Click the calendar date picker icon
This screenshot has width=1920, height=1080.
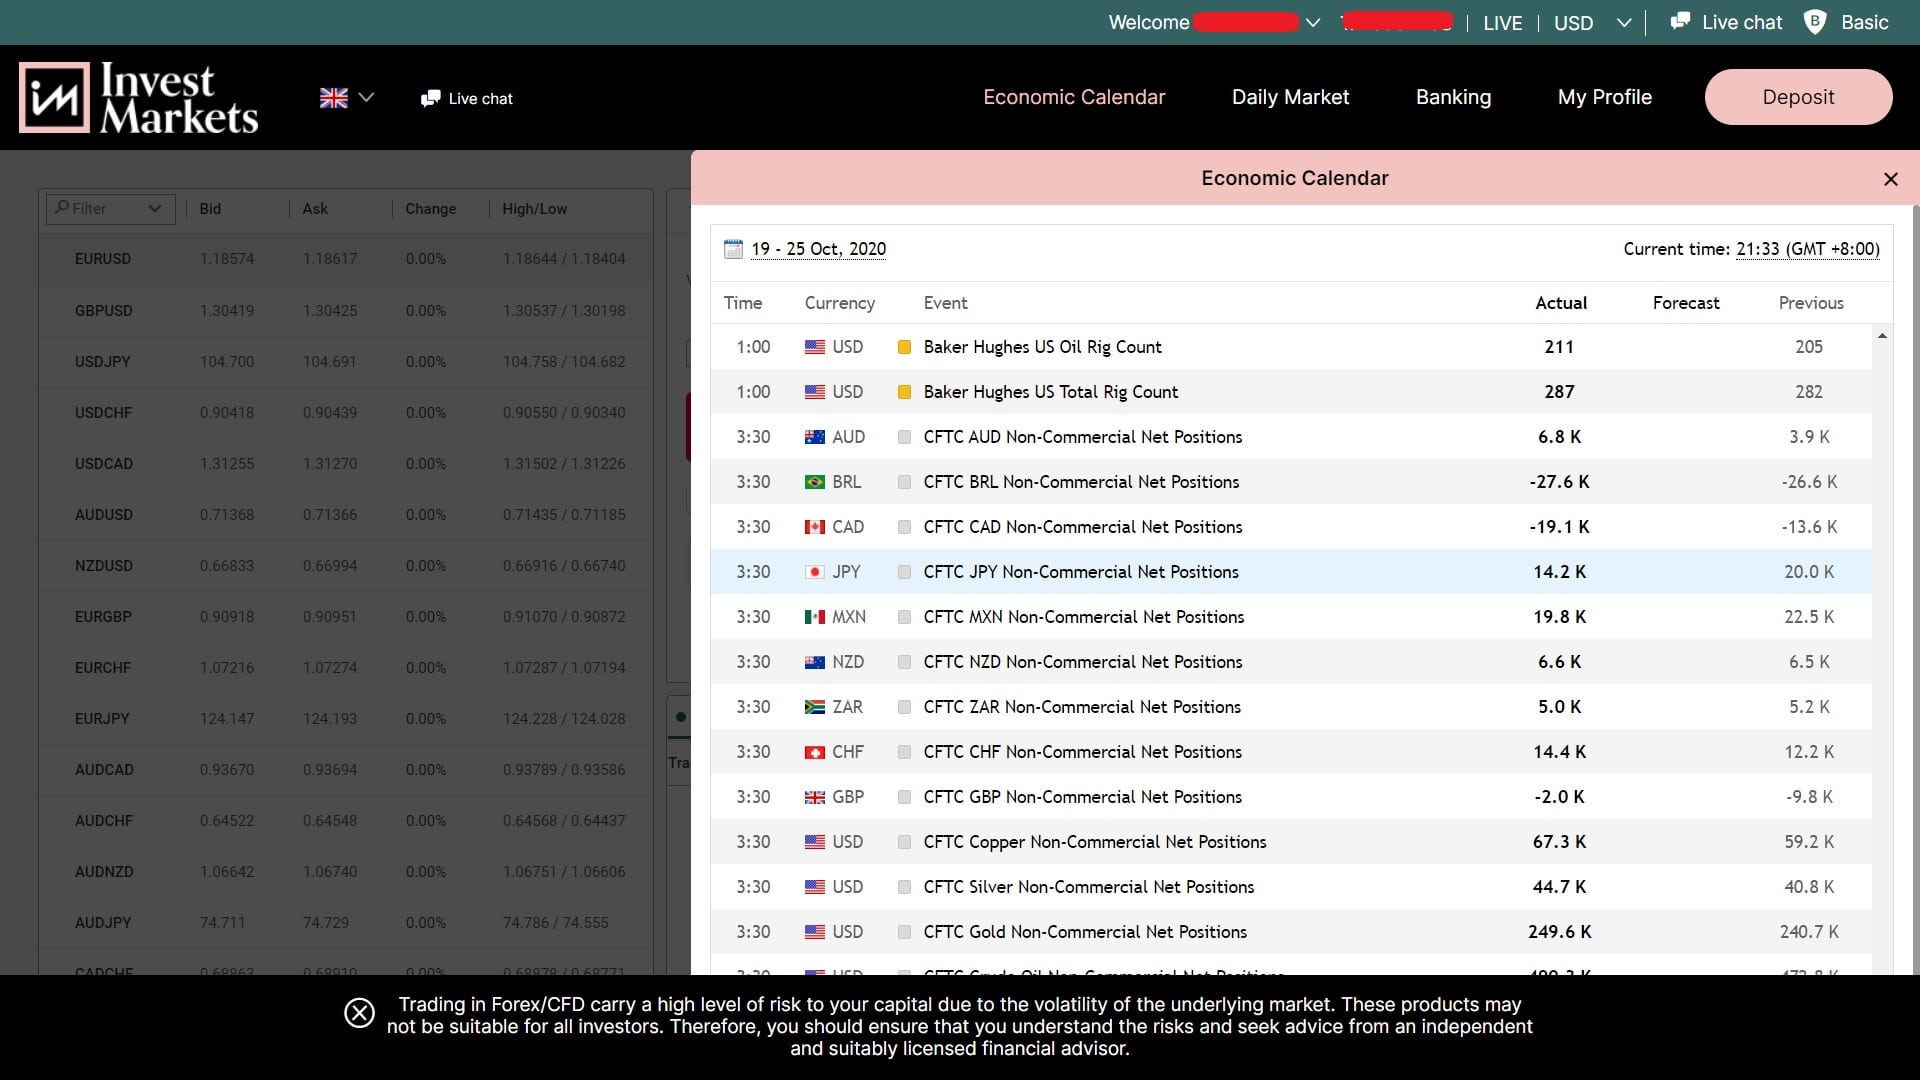pyautogui.click(x=732, y=249)
